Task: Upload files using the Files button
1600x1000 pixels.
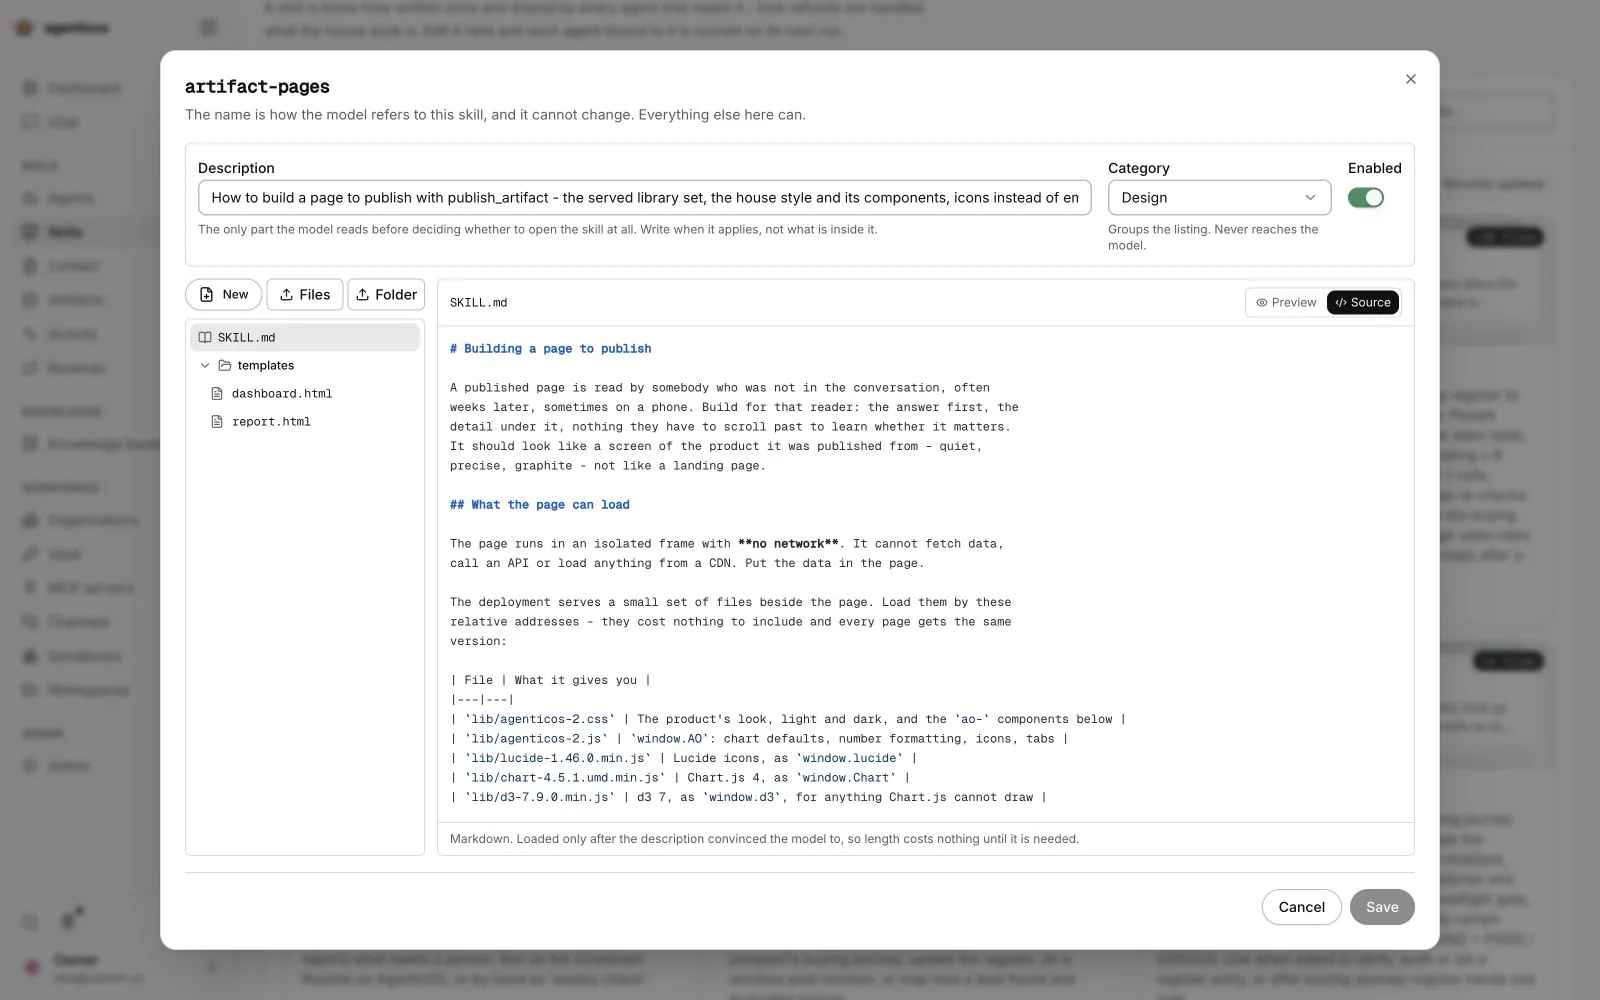Action: pyautogui.click(x=305, y=295)
